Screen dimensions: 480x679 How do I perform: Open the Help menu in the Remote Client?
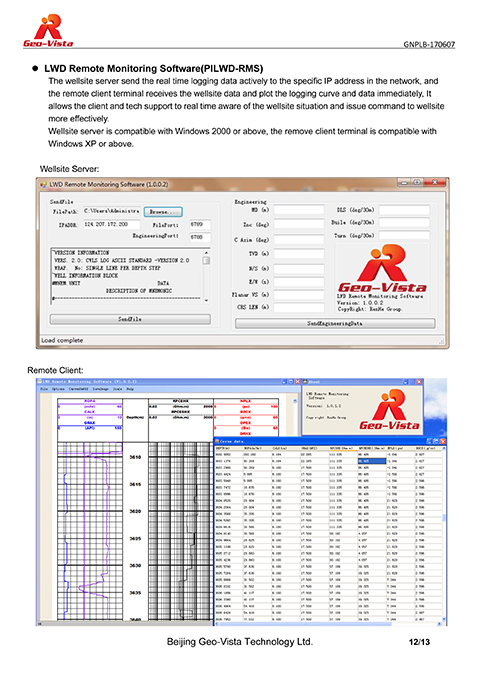[x=130, y=389]
